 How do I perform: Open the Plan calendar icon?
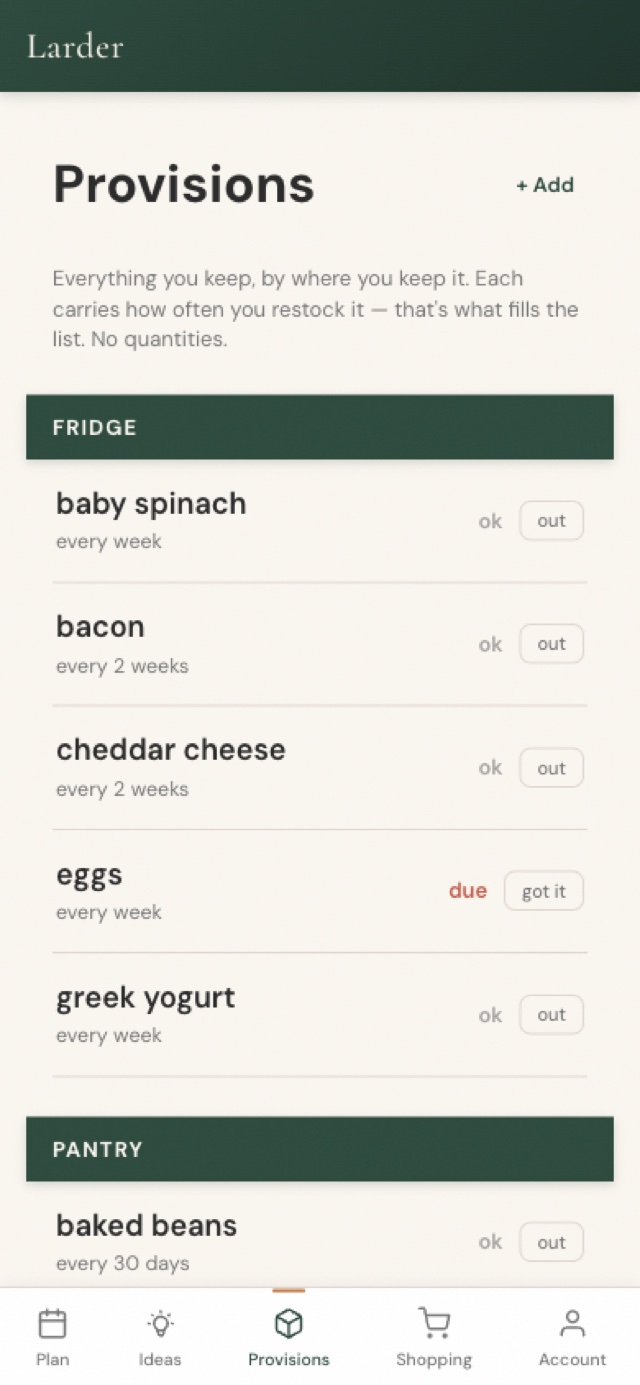pyautogui.click(x=52, y=1324)
